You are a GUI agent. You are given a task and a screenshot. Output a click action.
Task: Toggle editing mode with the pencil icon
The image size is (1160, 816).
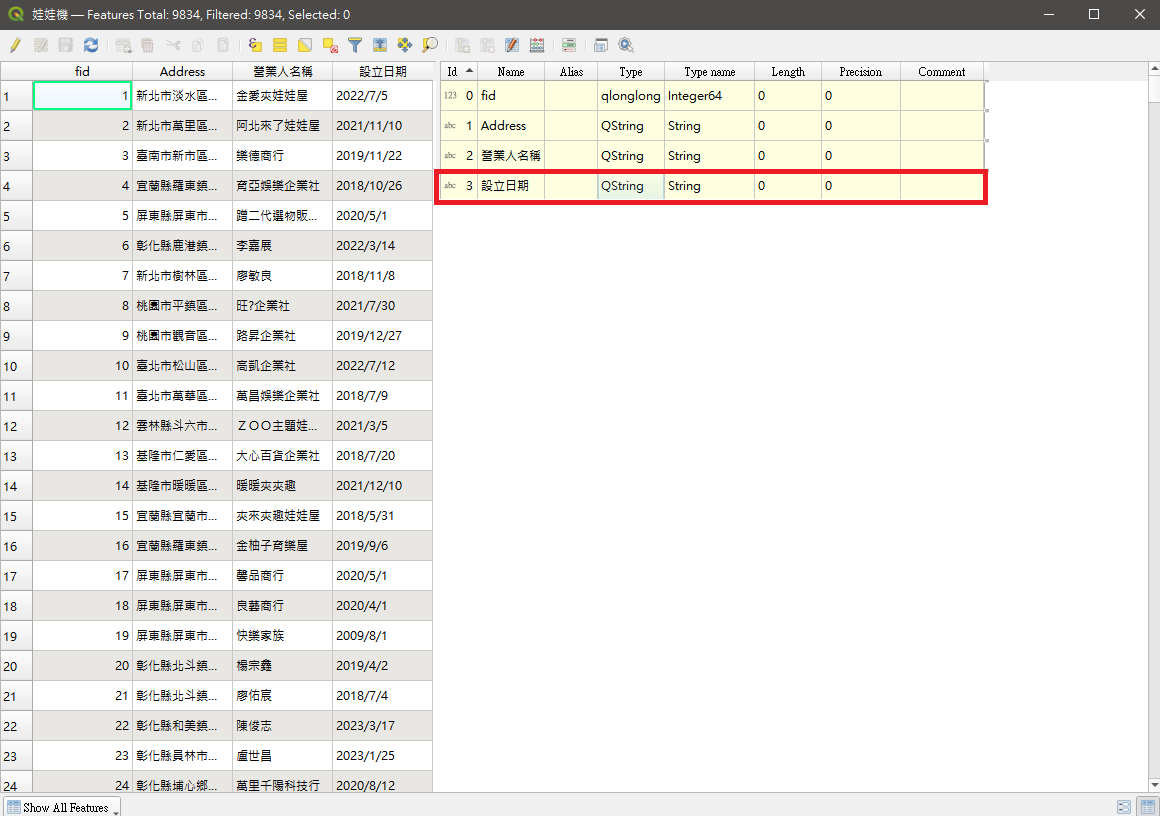pos(15,45)
